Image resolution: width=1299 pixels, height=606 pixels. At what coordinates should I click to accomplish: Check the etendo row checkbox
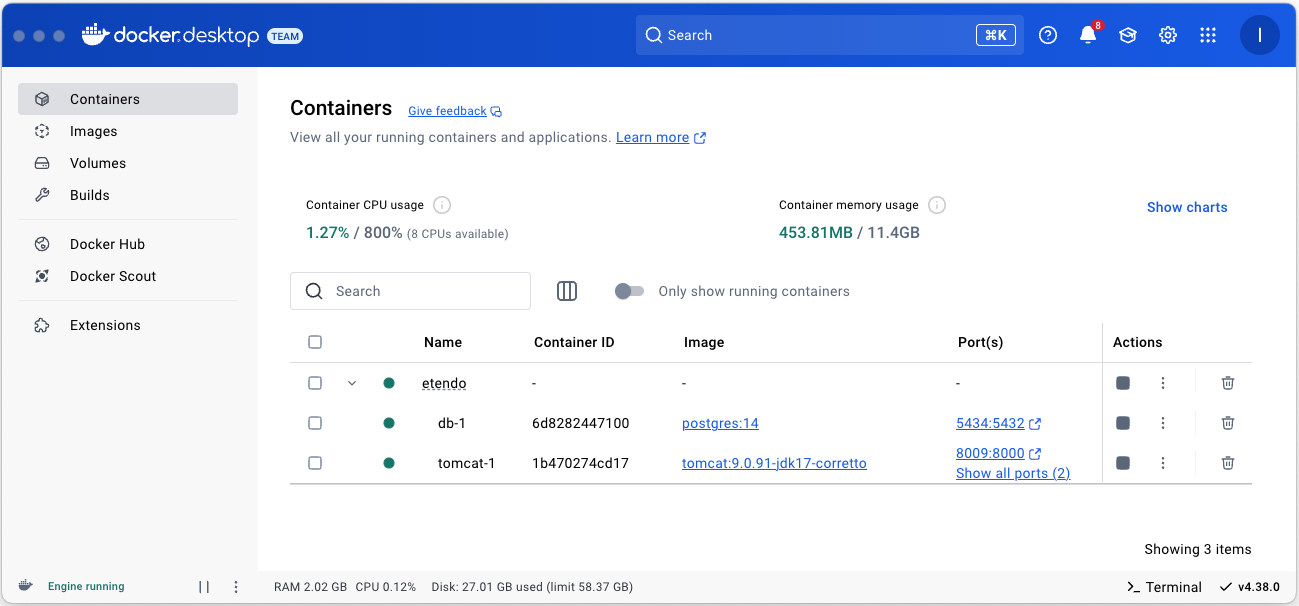tap(315, 383)
